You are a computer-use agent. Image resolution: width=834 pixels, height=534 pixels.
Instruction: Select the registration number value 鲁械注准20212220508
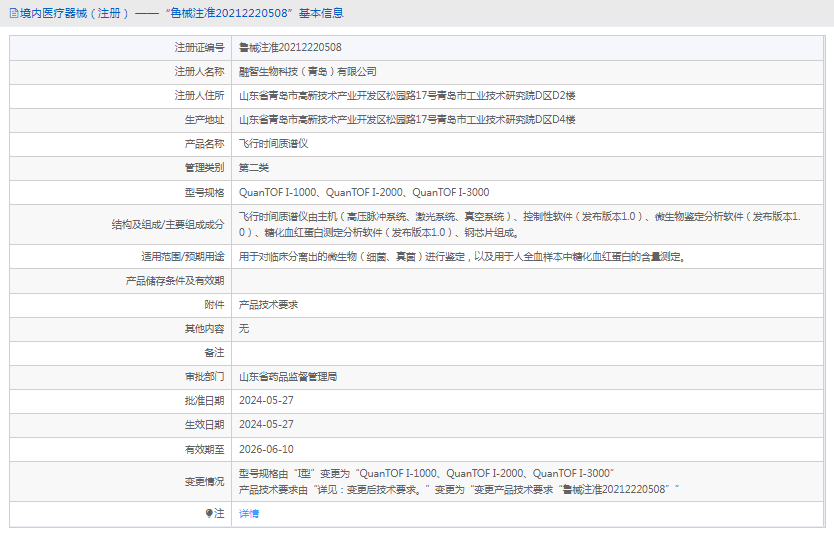pyautogui.click(x=290, y=48)
